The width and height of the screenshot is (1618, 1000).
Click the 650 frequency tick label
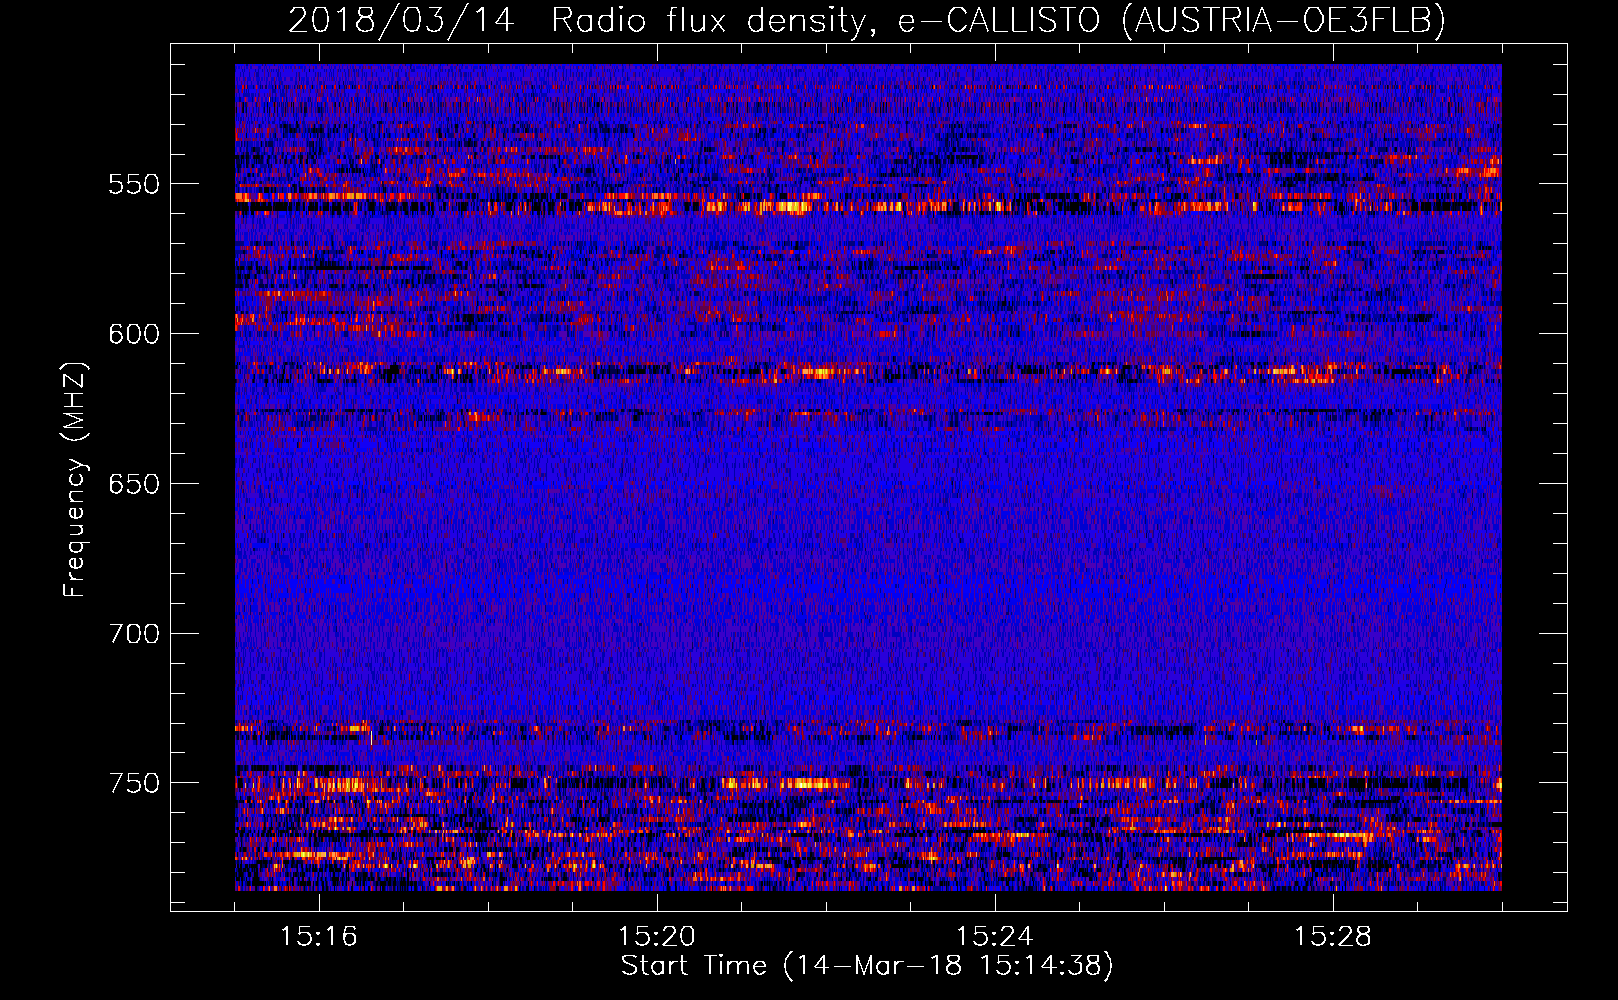point(134,485)
